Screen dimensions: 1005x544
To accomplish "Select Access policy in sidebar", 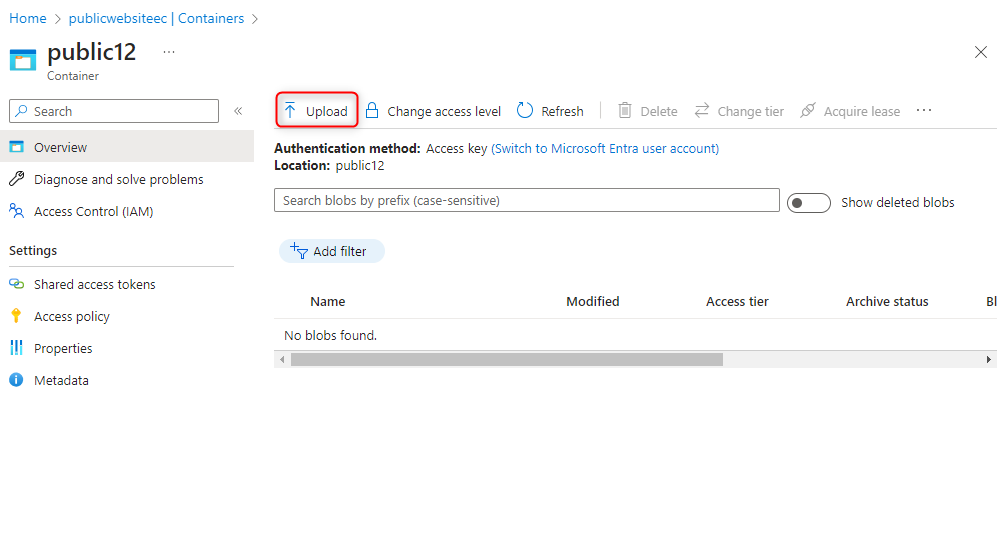I will pos(72,317).
